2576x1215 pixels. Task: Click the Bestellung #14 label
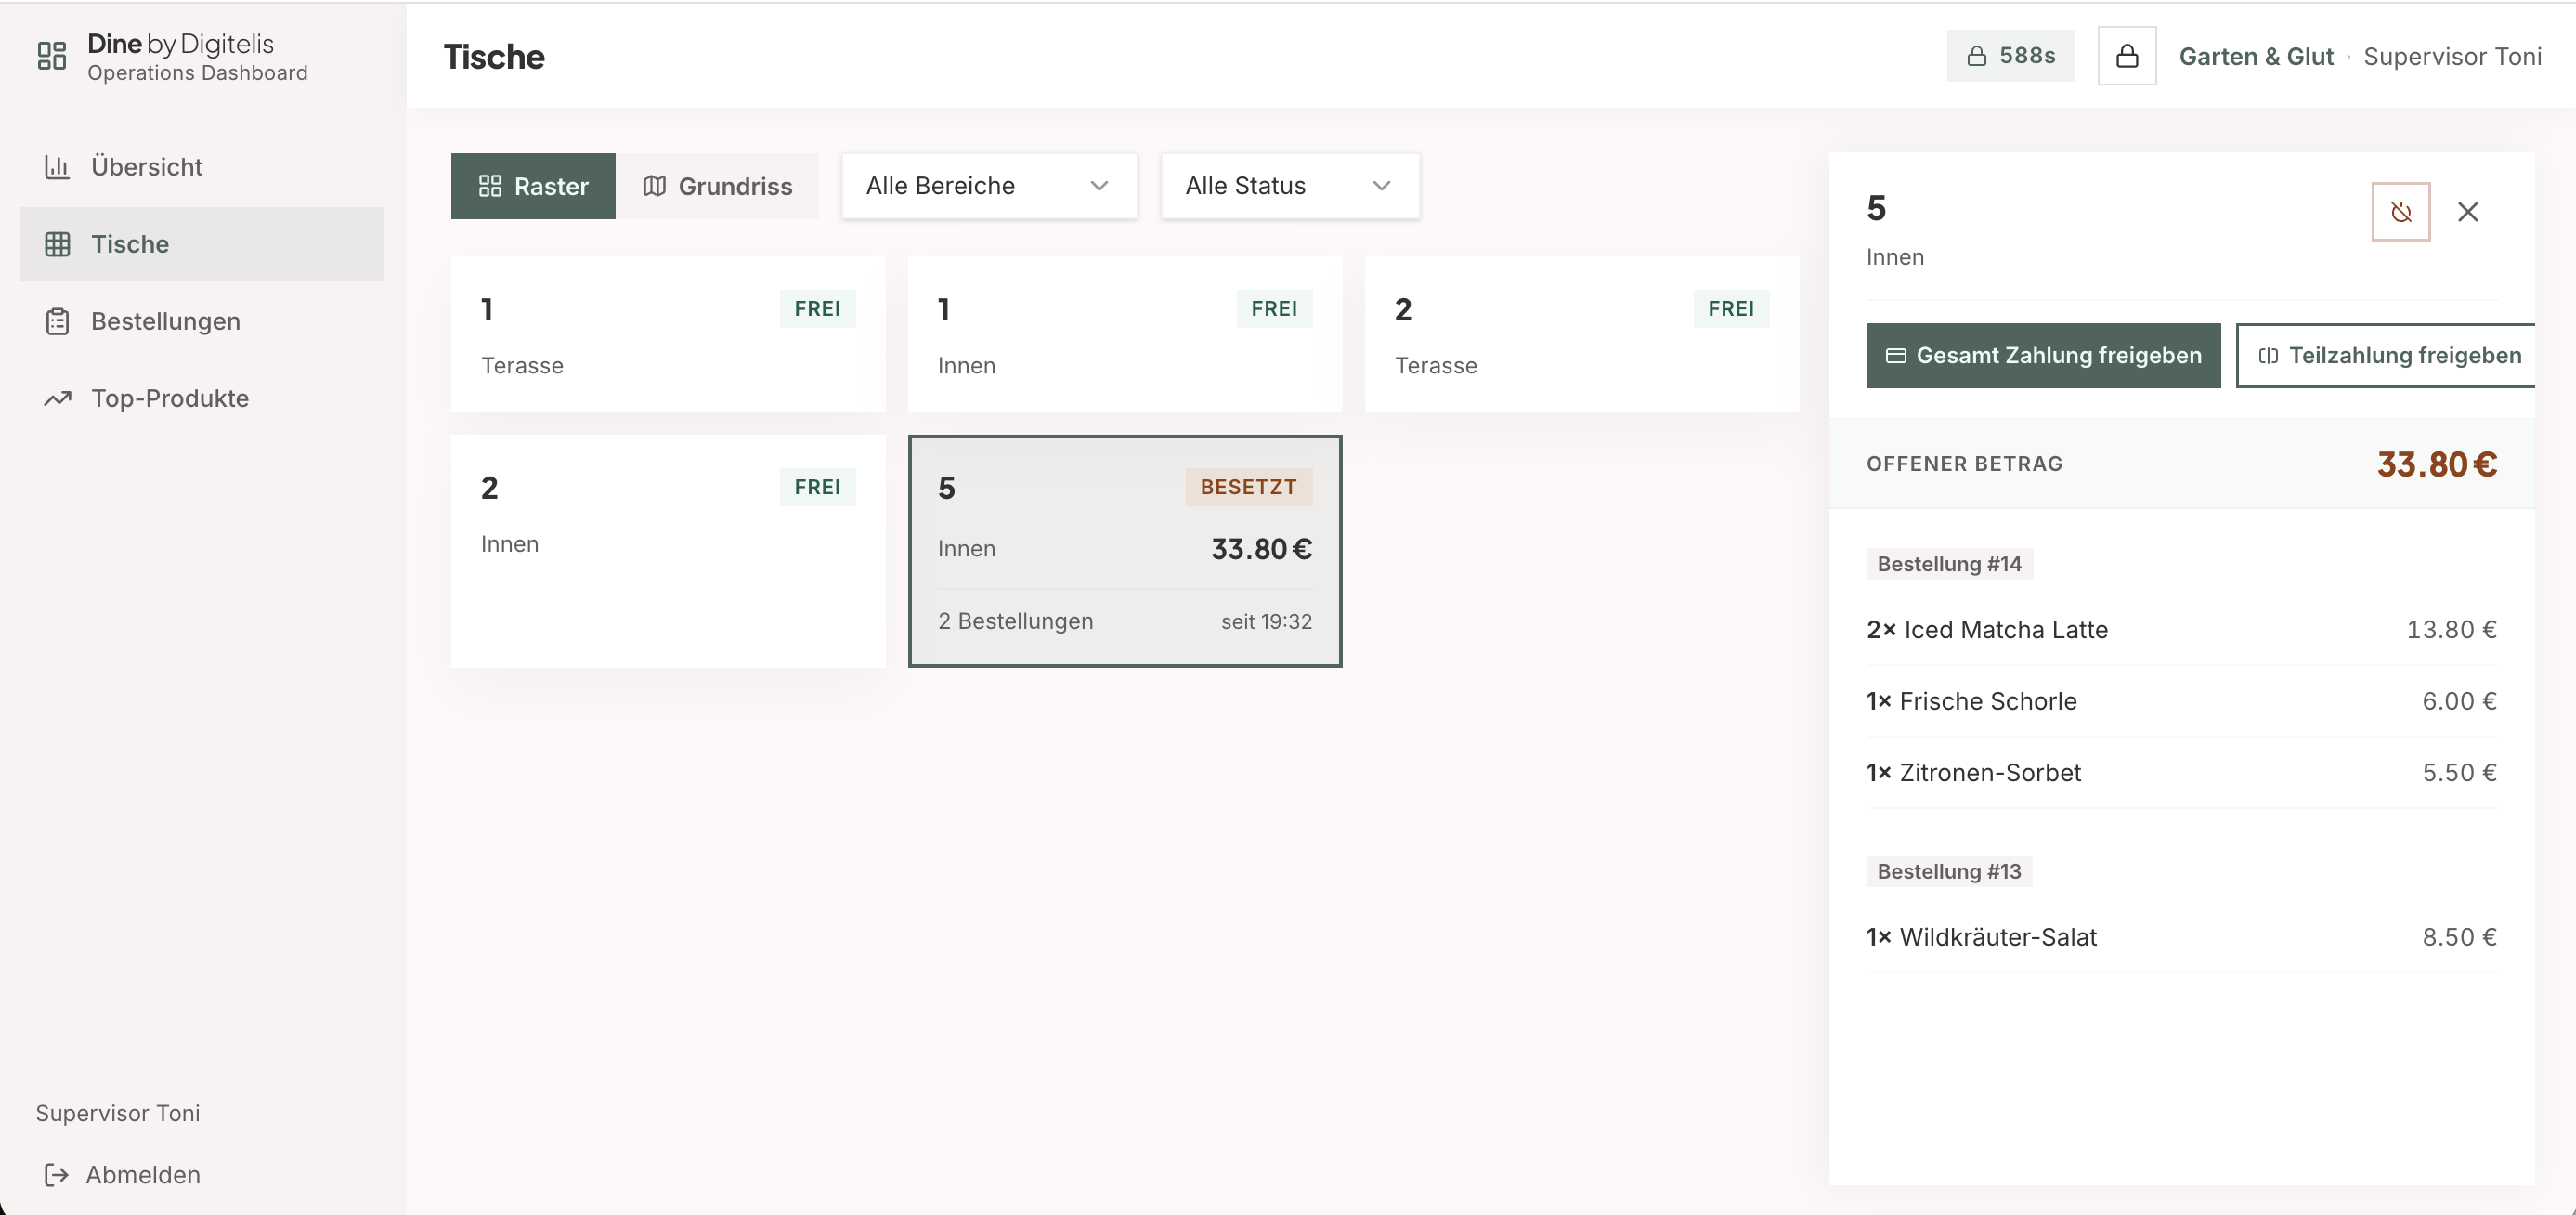tap(1949, 564)
